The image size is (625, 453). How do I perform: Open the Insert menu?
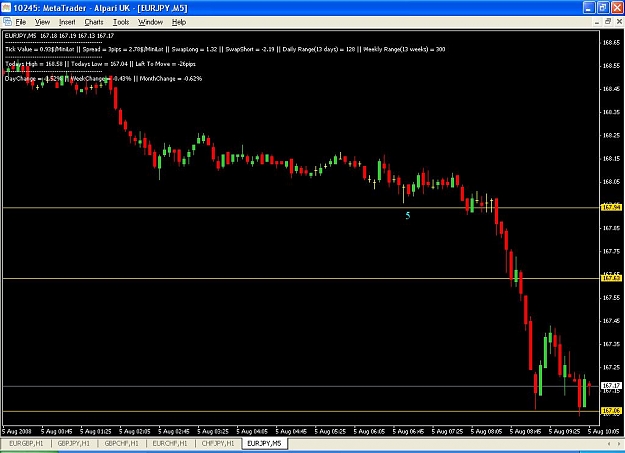(67, 22)
